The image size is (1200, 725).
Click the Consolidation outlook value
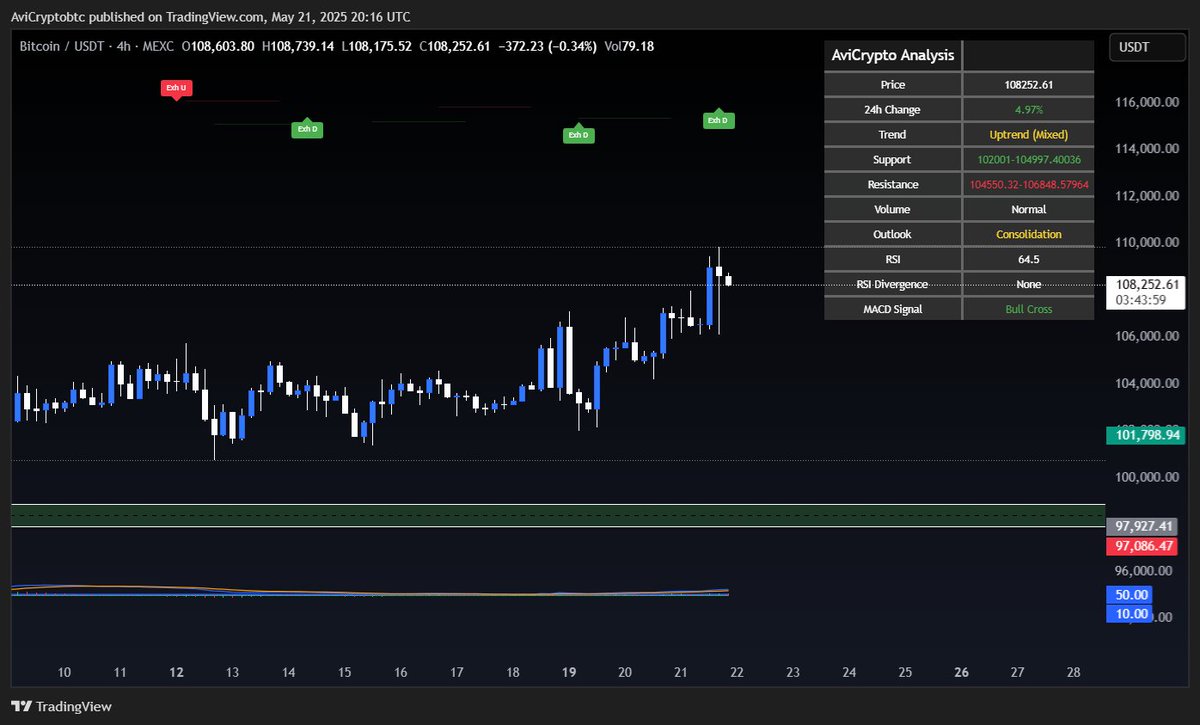pyautogui.click(x=1028, y=234)
